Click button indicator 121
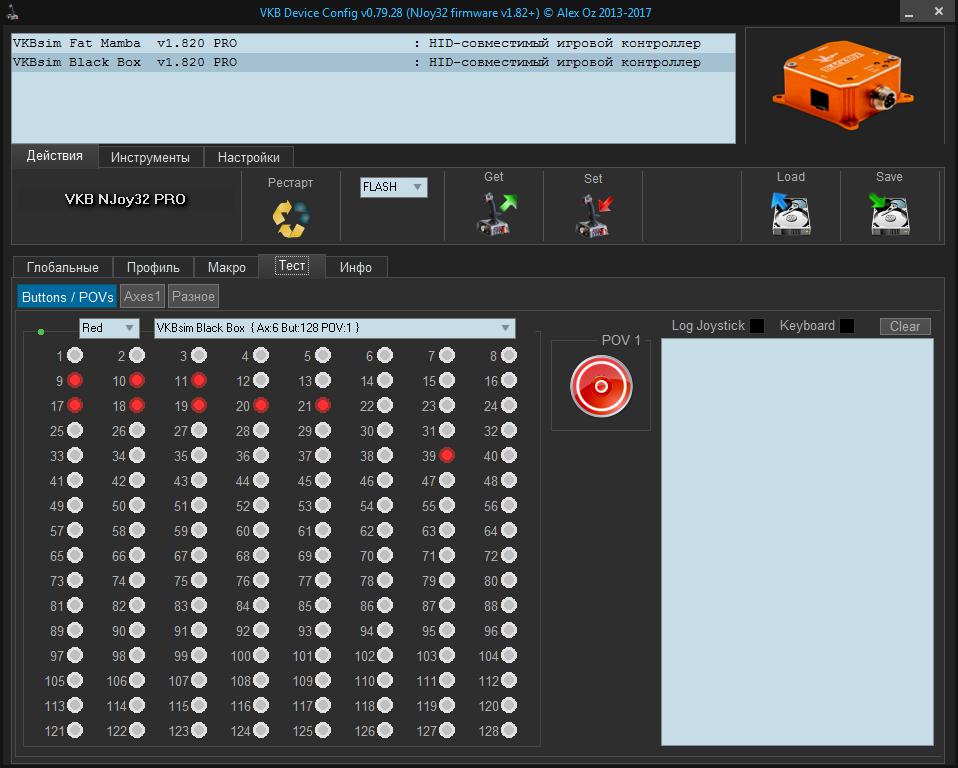 [75, 730]
